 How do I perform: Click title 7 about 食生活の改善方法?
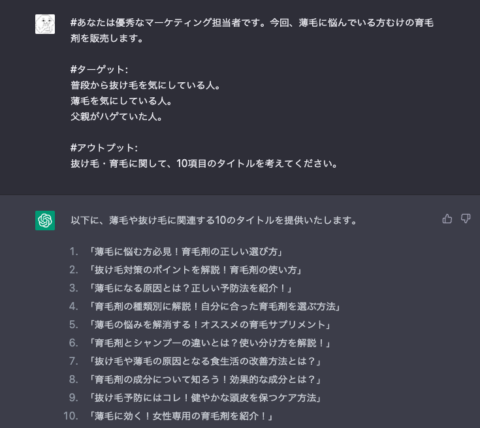click(x=205, y=361)
